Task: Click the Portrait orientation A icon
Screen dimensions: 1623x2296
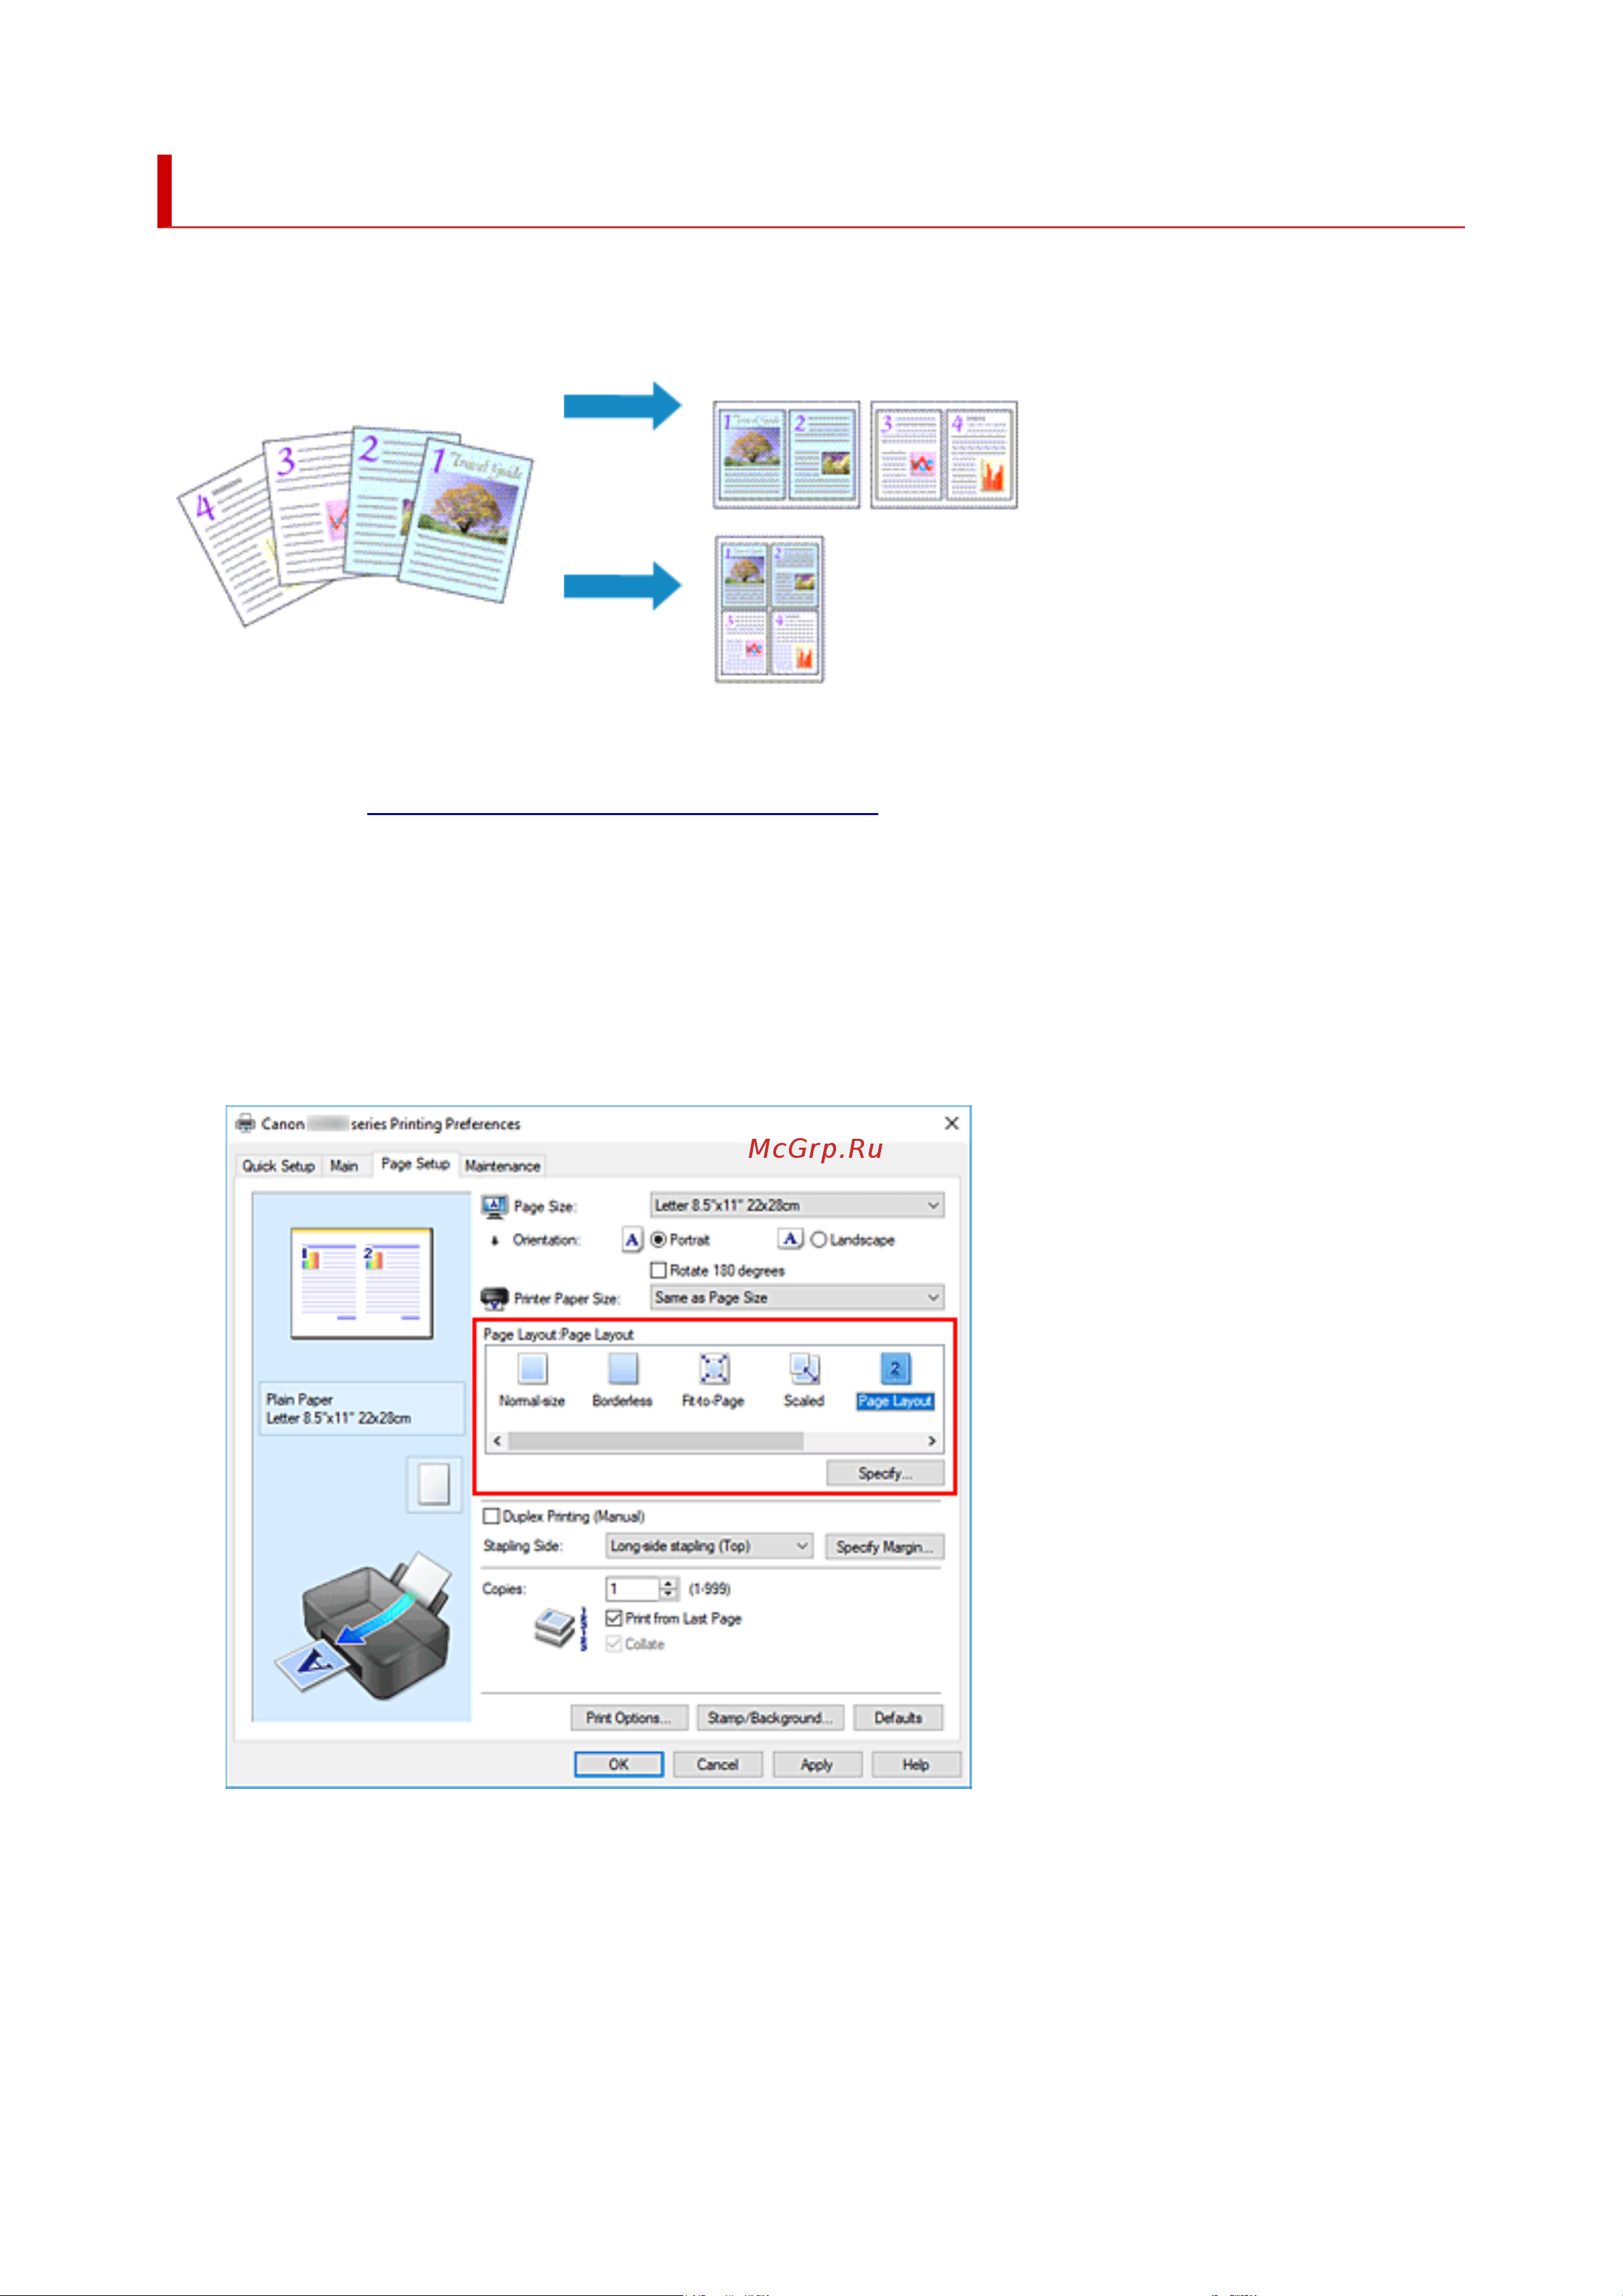Action: (632, 1240)
